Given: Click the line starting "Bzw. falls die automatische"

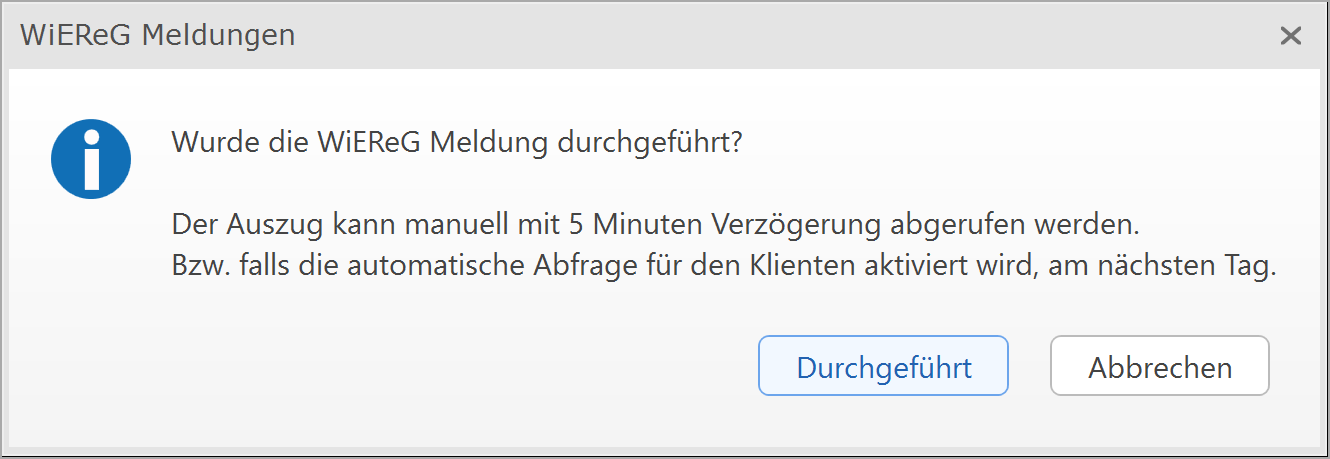Looking at the screenshot, I should pos(724,269).
